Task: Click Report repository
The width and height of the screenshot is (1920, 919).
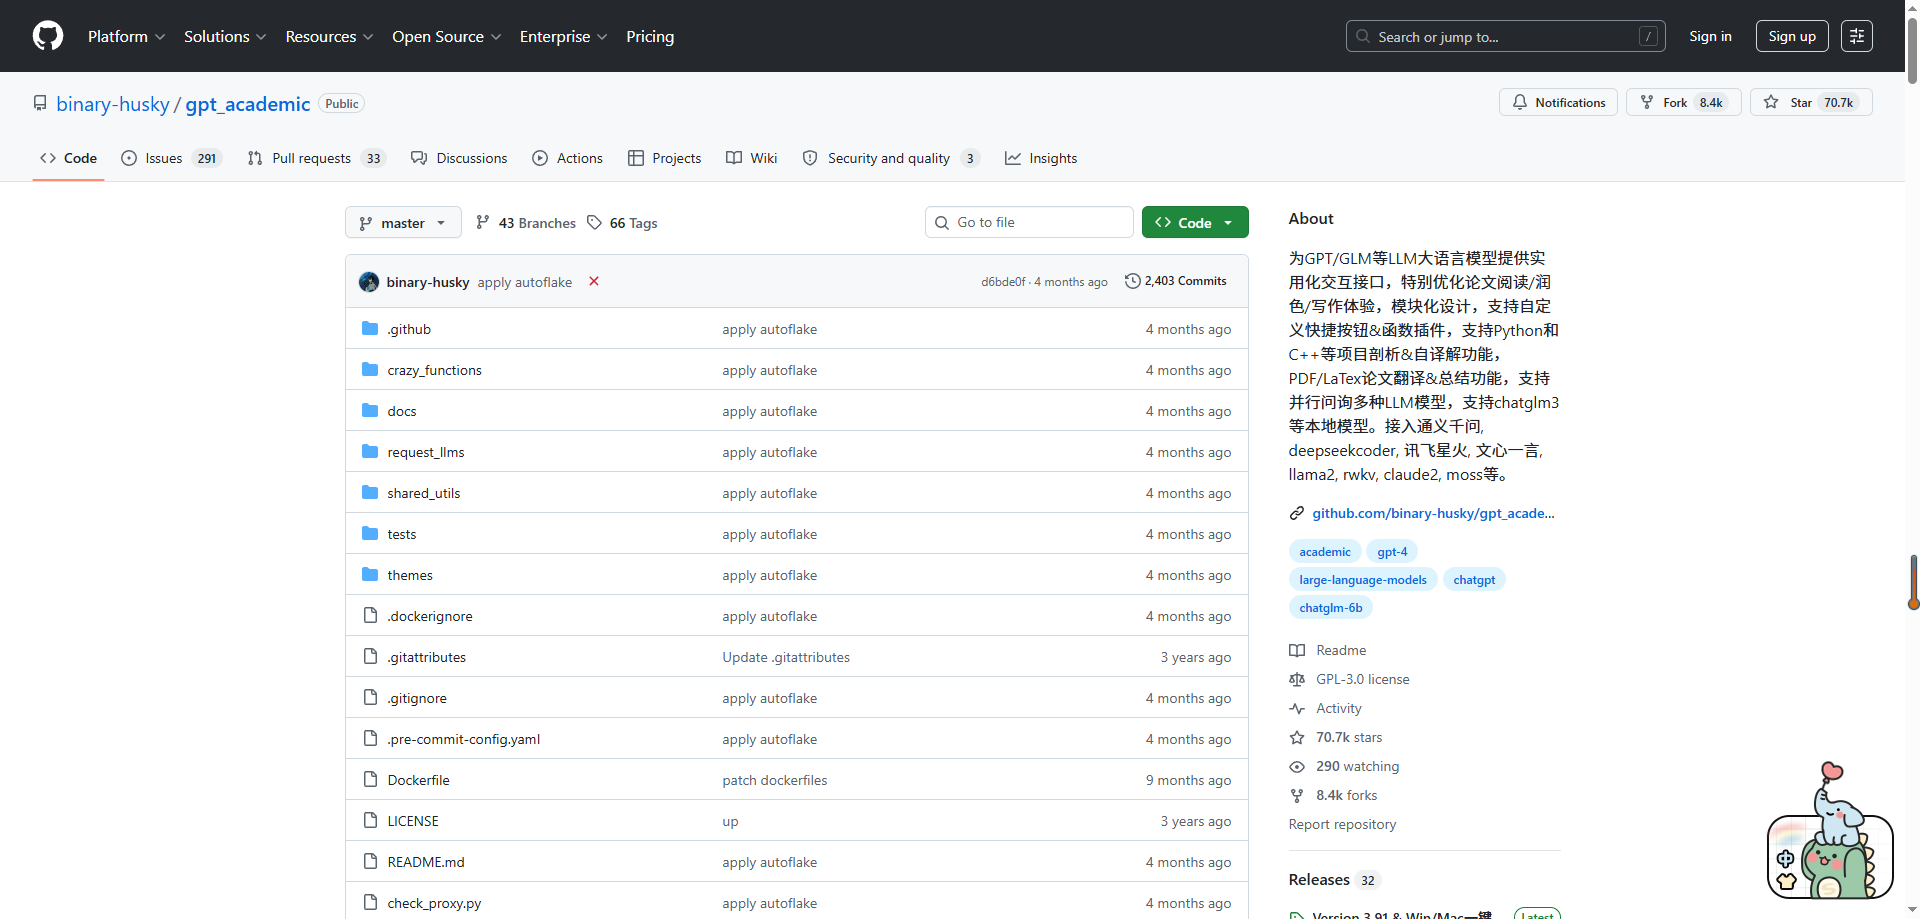Action: tap(1342, 824)
